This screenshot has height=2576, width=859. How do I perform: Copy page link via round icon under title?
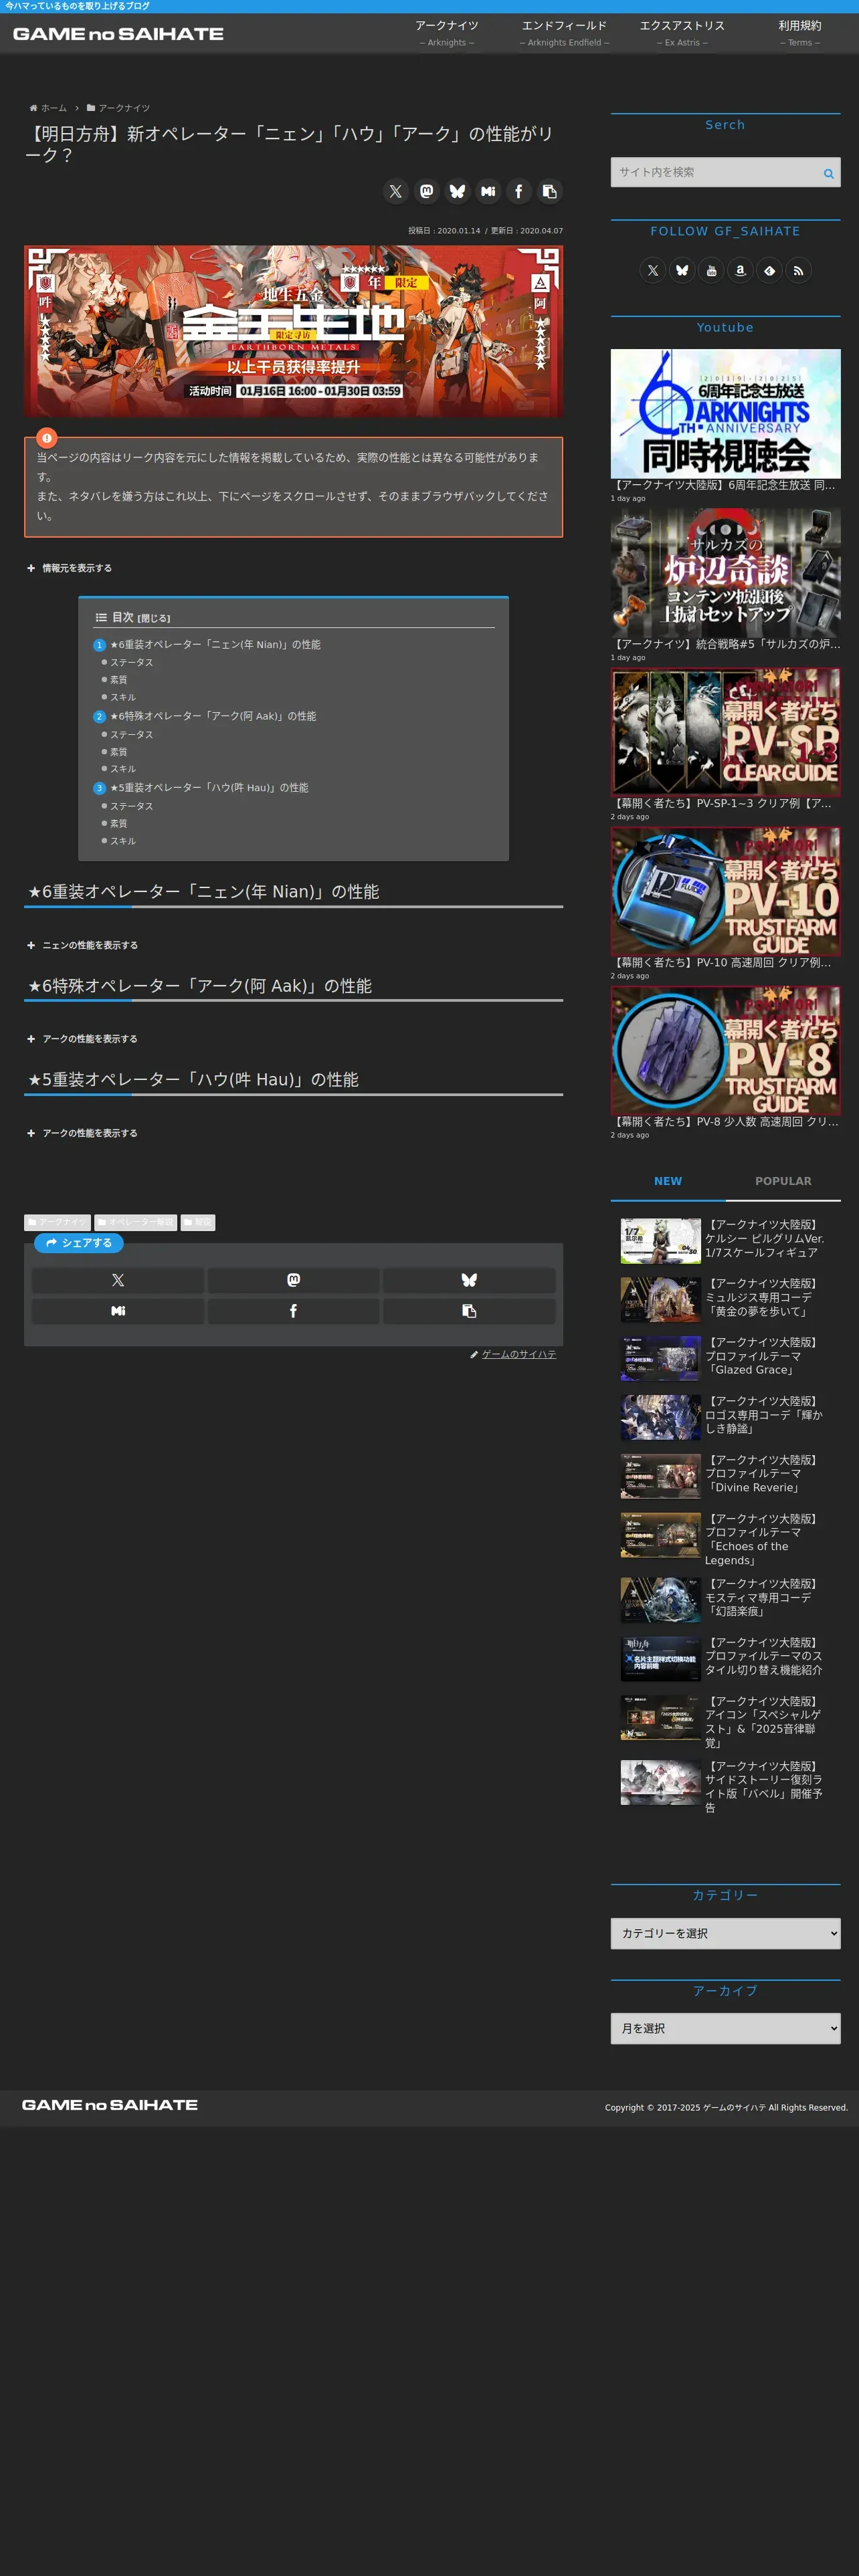(549, 191)
